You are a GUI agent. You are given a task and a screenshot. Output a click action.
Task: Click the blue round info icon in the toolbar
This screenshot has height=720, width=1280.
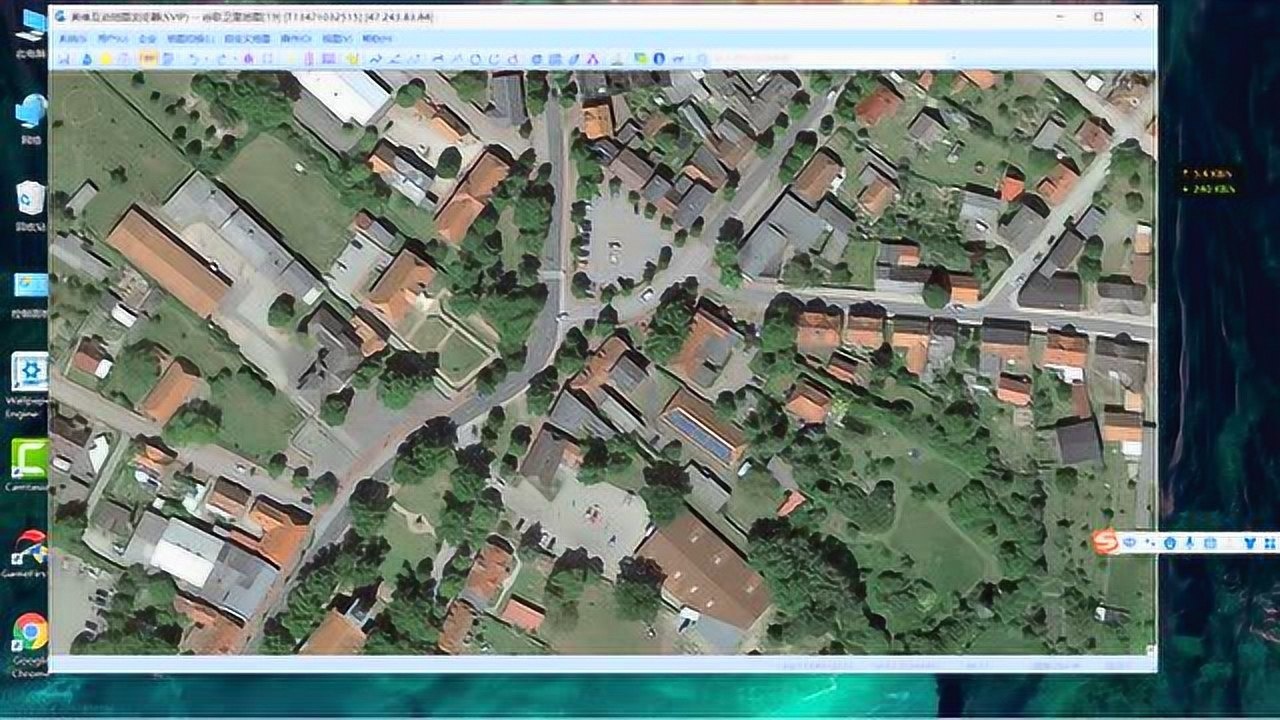pos(659,59)
